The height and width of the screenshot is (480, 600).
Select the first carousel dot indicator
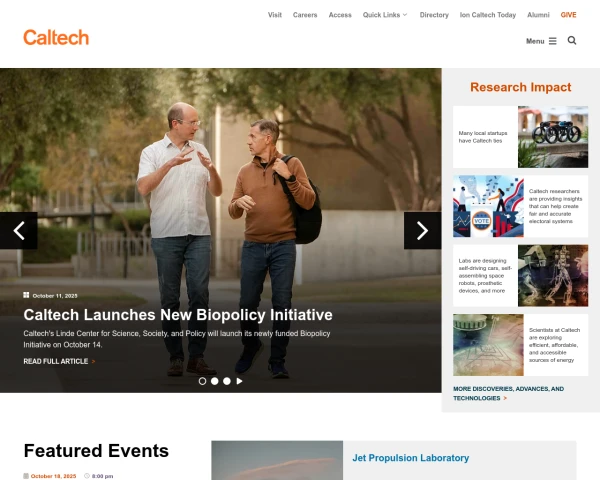click(202, 381)
